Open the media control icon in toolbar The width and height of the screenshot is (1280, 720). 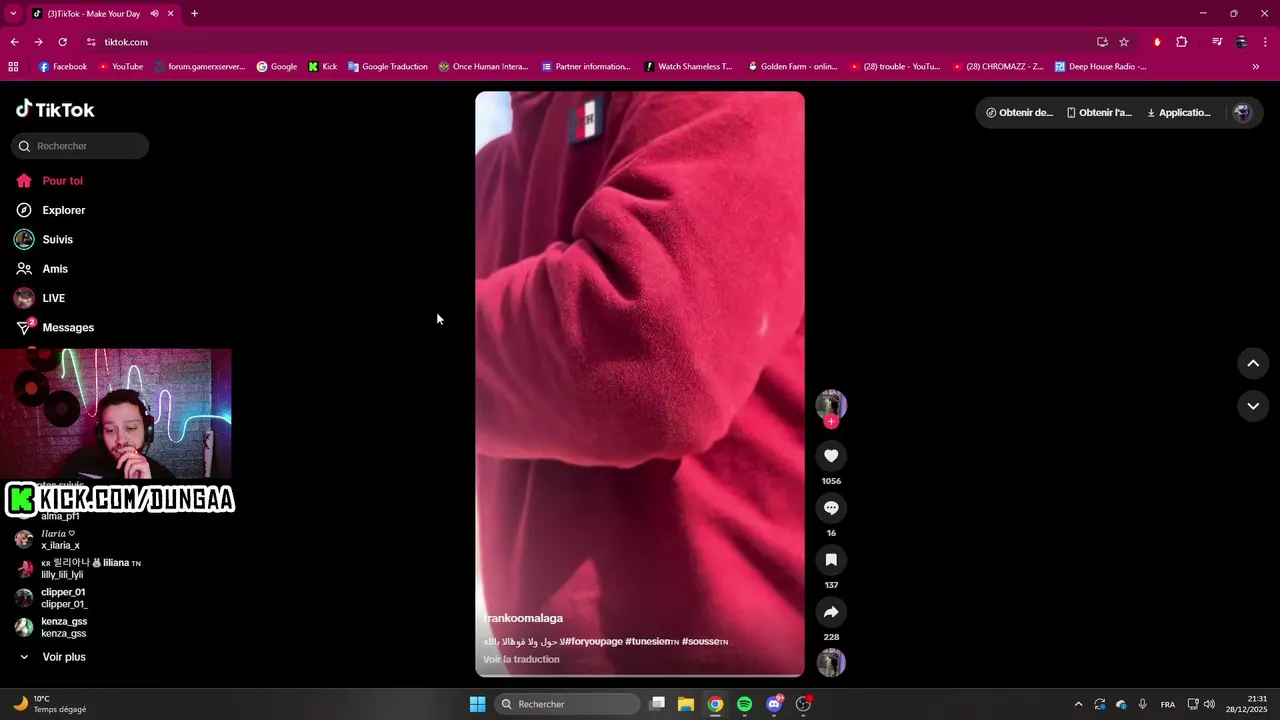1217,42
